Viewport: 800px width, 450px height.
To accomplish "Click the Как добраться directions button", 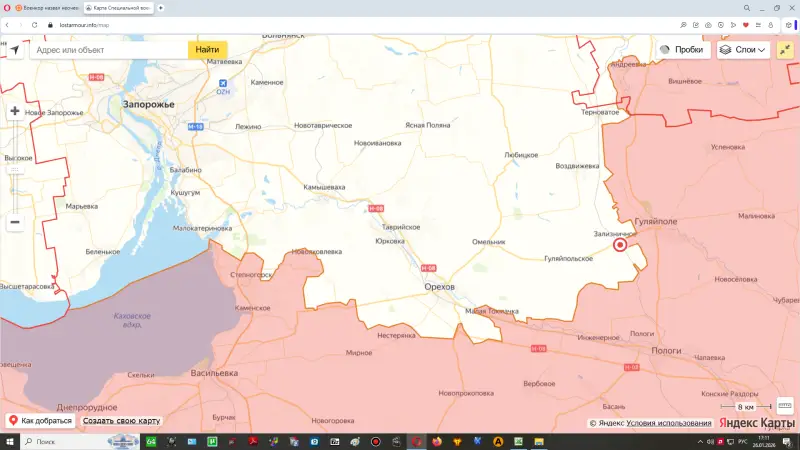I will pyautogui.click(x=40, y=421).
